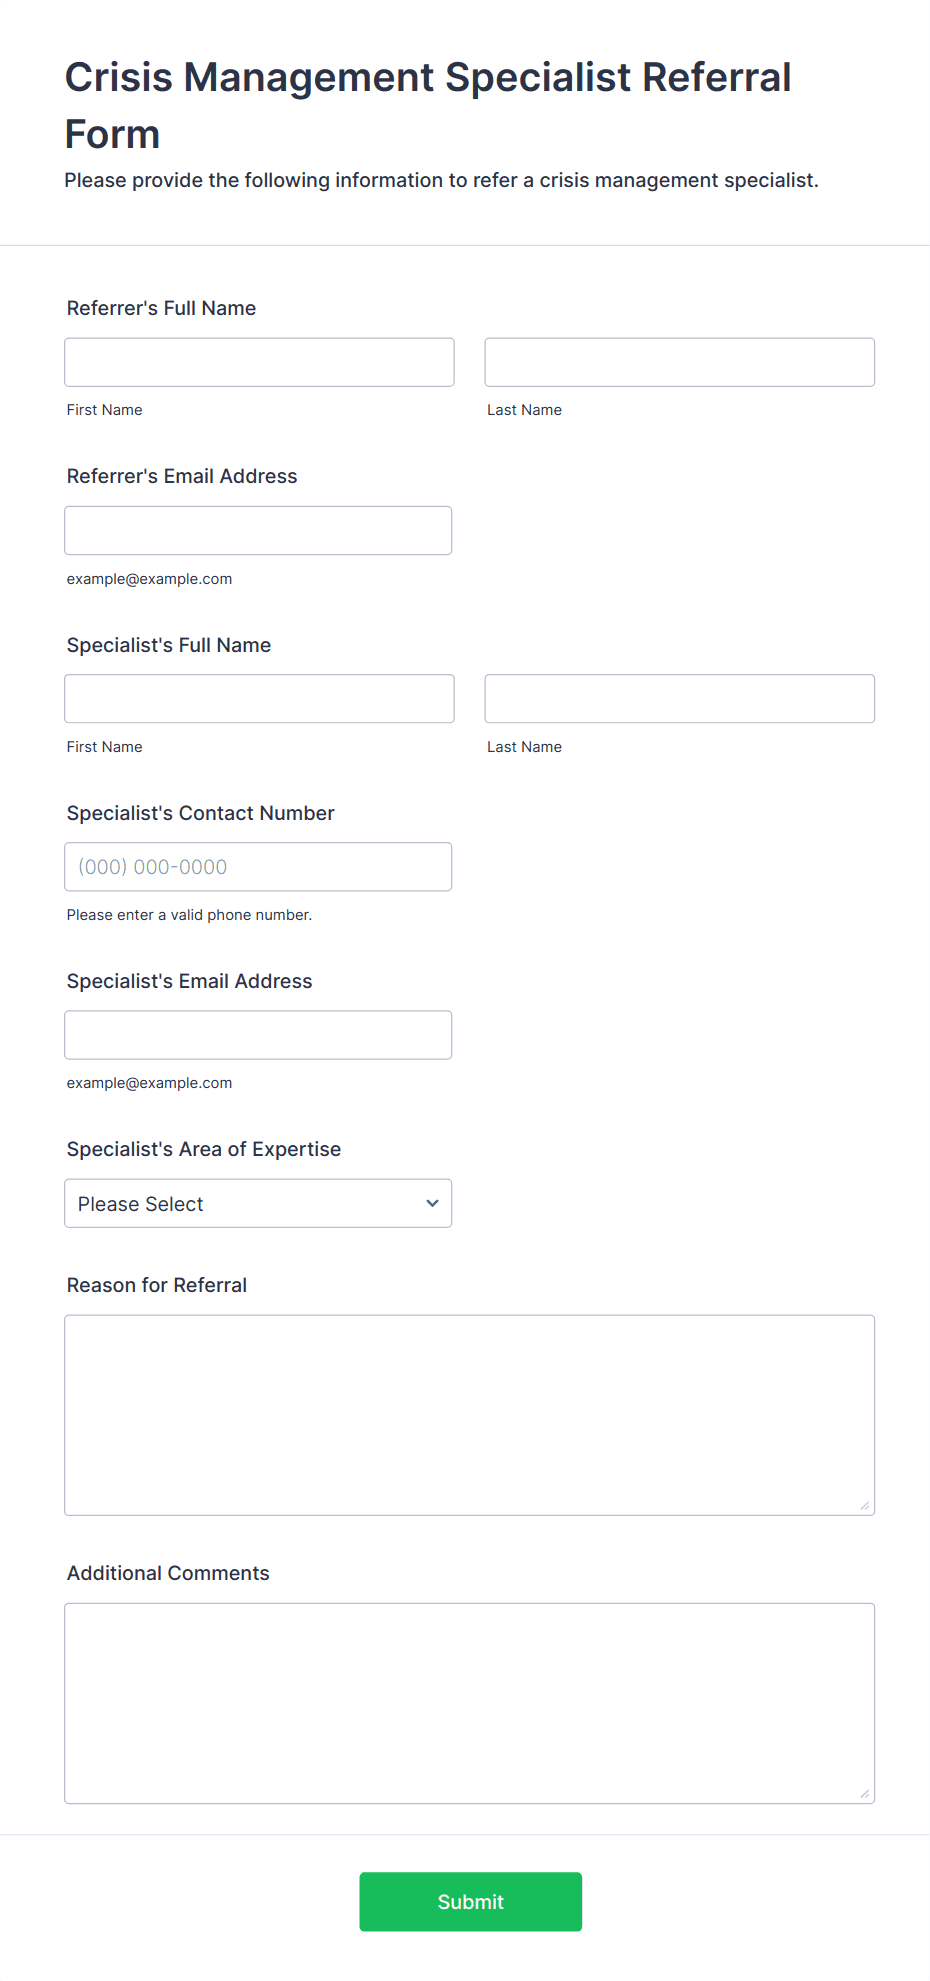Click the Additional Comments label
The height and width of the screenshot is (1981, 930).
pos(168,1573)
